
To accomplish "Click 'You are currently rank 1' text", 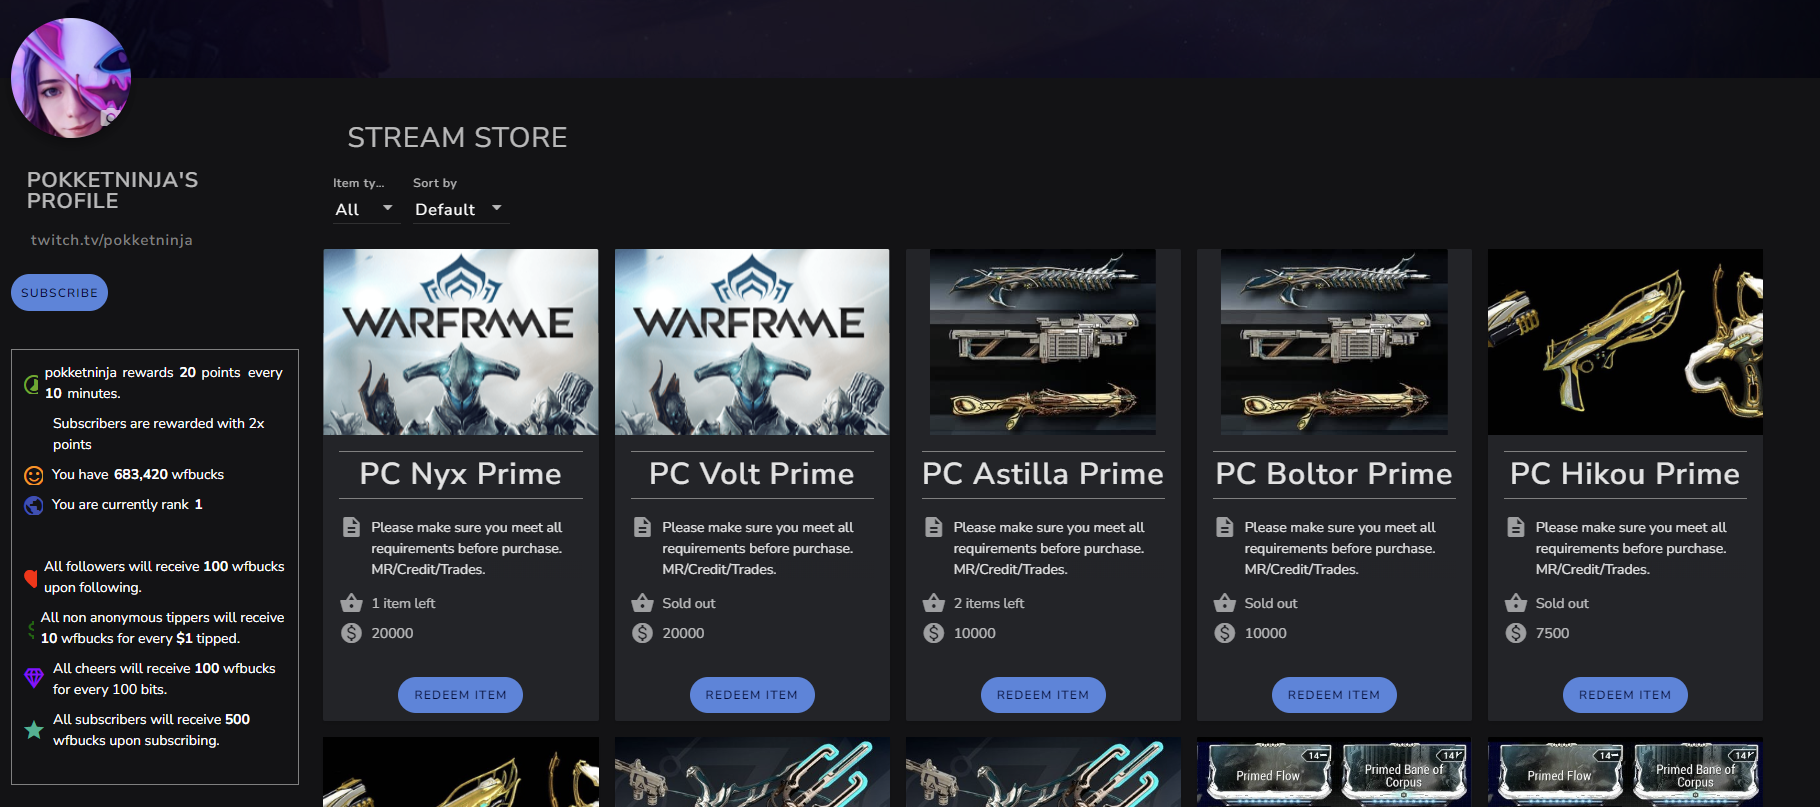I will [x=127, y=504].
